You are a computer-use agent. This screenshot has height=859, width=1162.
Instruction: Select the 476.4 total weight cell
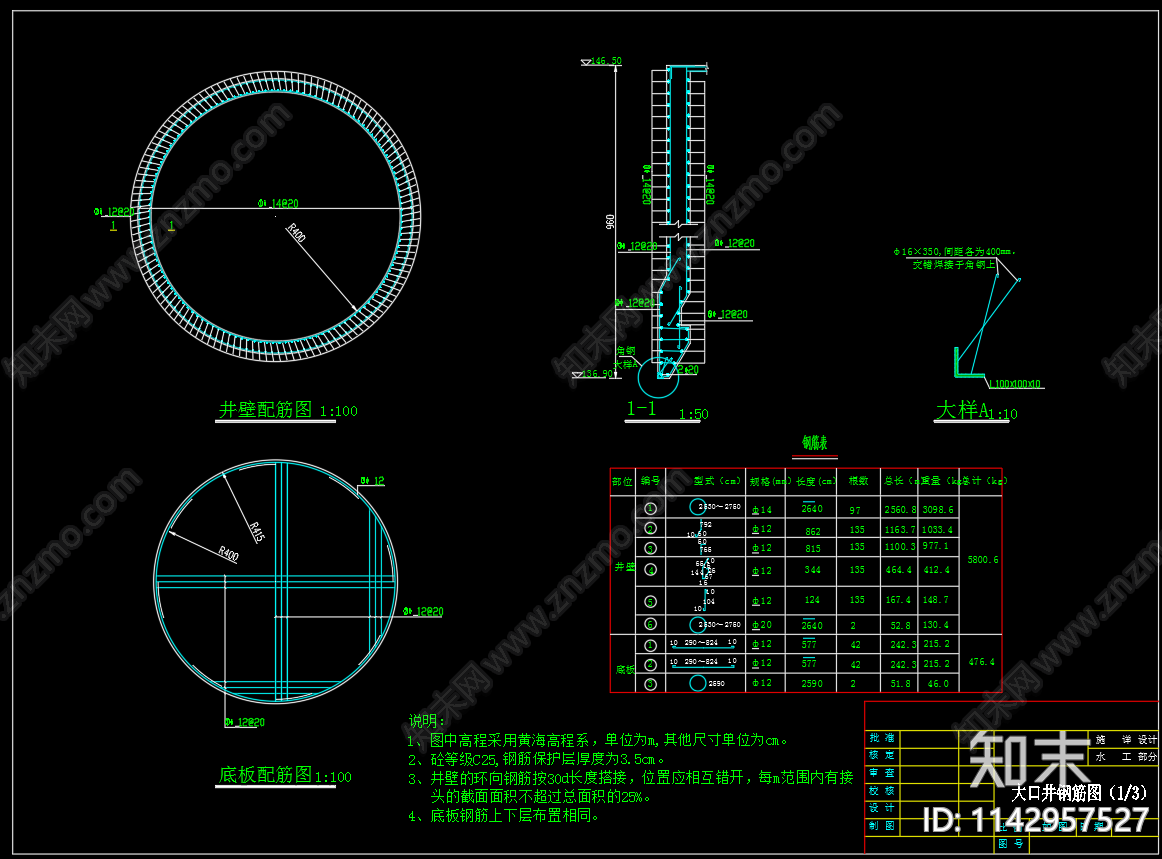(x=982, y=662)
